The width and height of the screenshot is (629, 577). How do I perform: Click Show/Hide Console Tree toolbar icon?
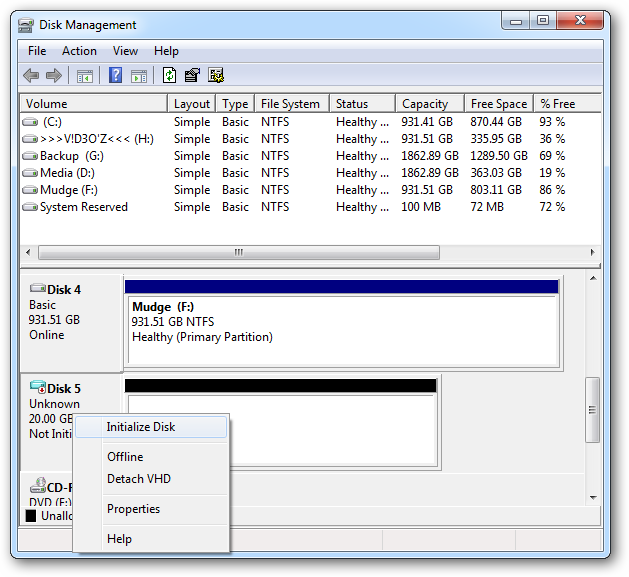pos(85,75)
